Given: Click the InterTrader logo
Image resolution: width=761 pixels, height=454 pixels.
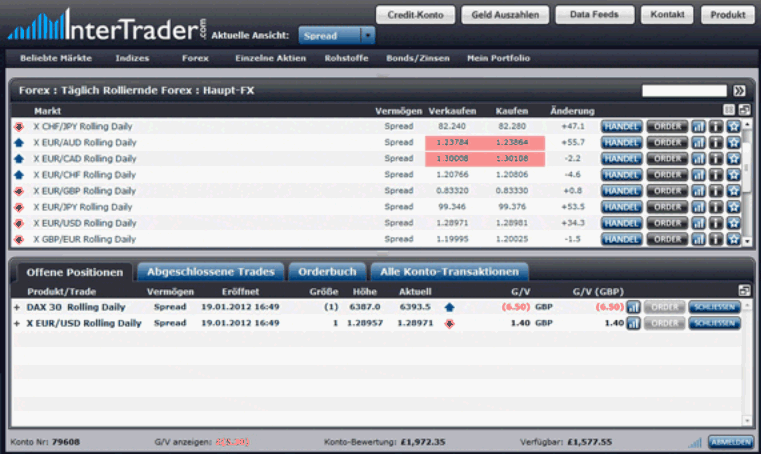Looking at the screenshot, I should coord(107,25).
